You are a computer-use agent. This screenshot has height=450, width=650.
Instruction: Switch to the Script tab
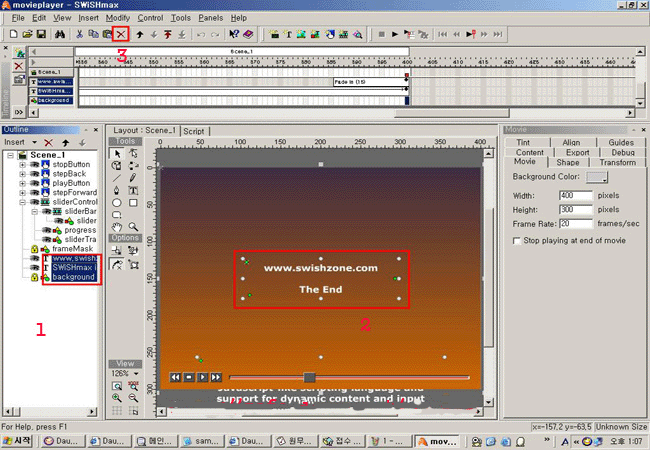[x=194, y=131]
